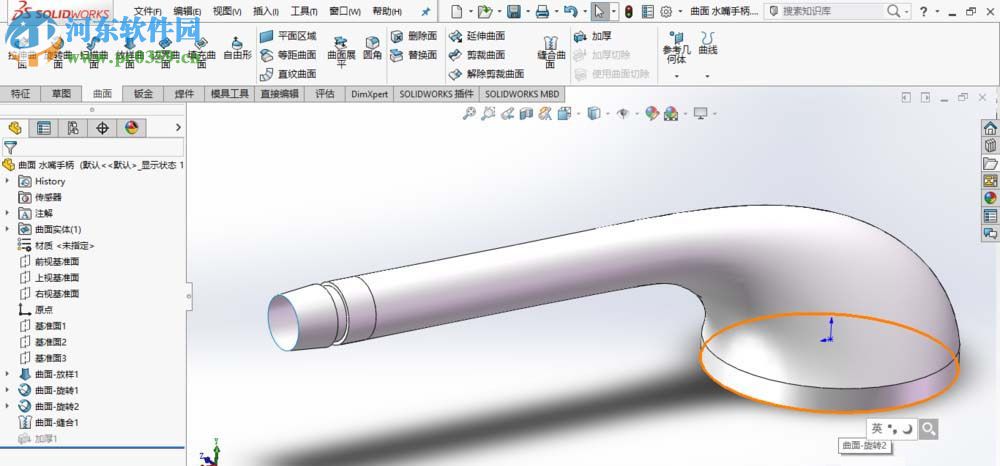Open the 工具(T) menu
The height and width of the screenshot is (466, 1000).
[304, 11]
